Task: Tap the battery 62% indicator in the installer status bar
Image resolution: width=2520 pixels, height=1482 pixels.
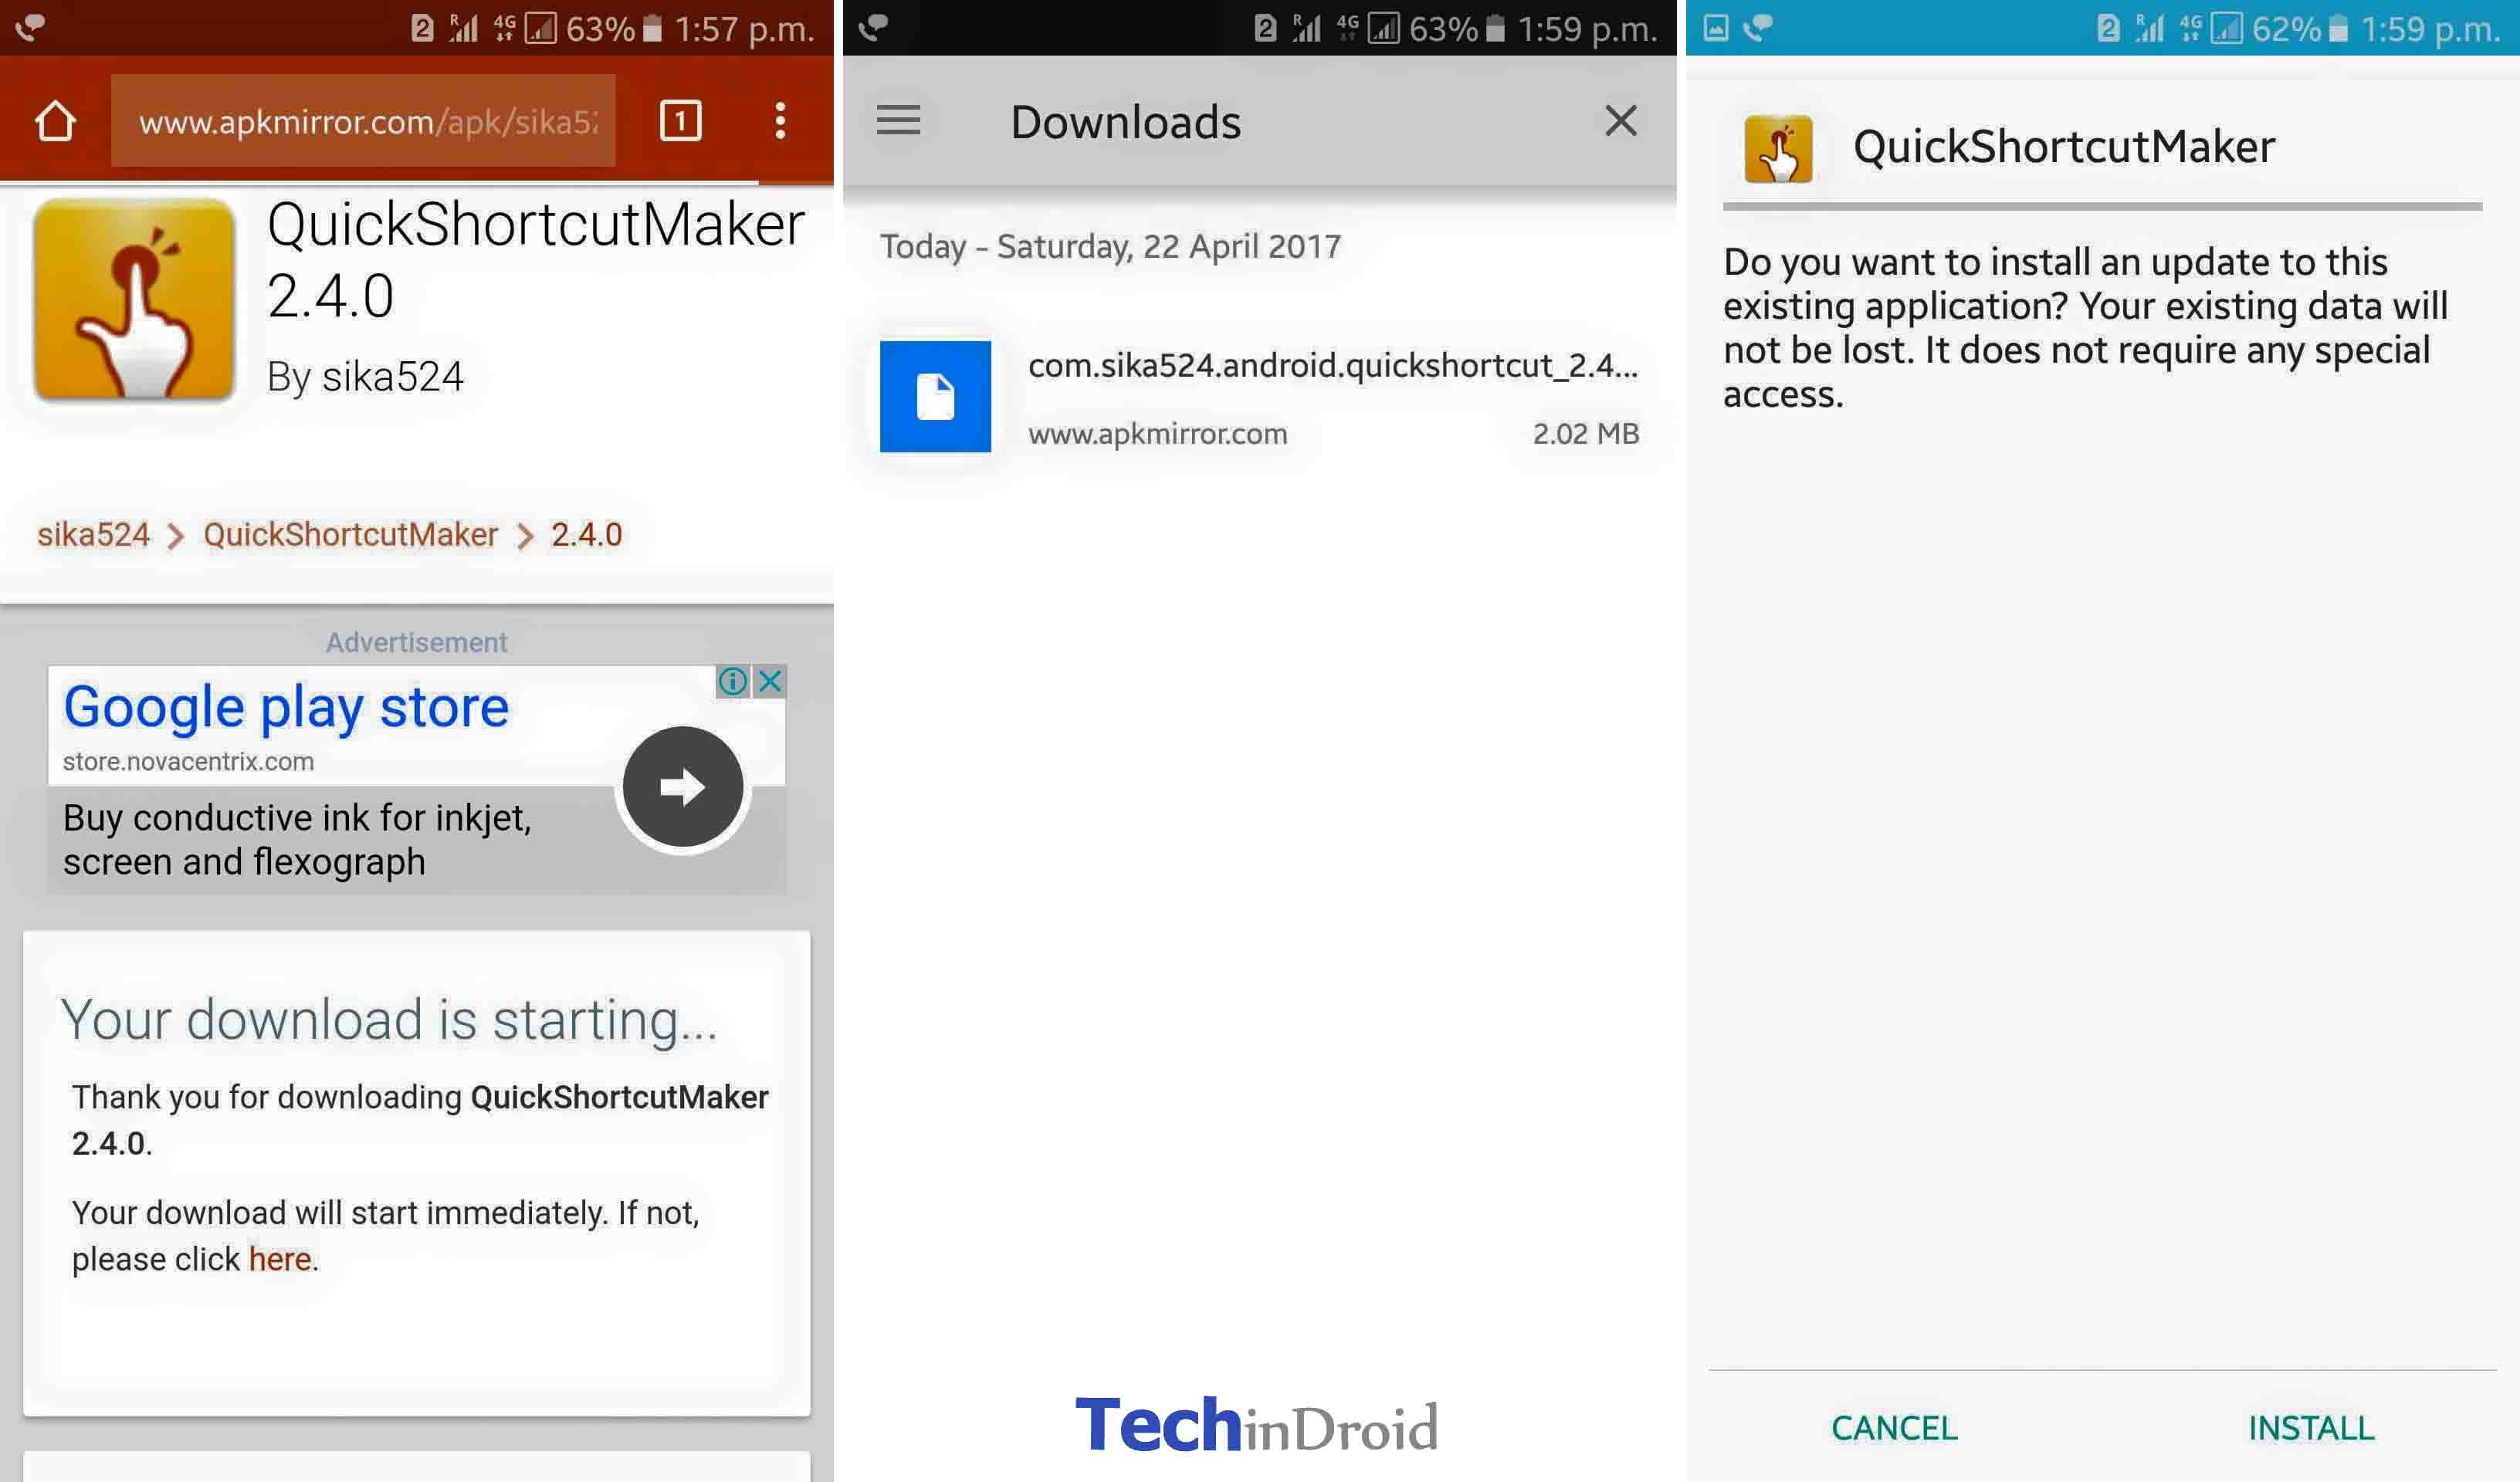Action: click(x=2299, y=29)
